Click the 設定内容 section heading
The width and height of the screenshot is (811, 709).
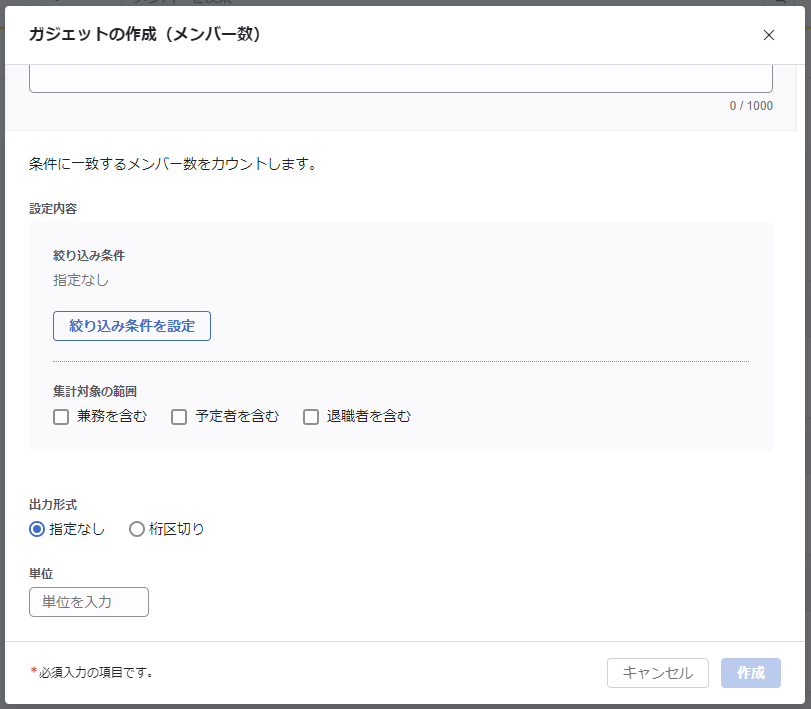(53, 209)
